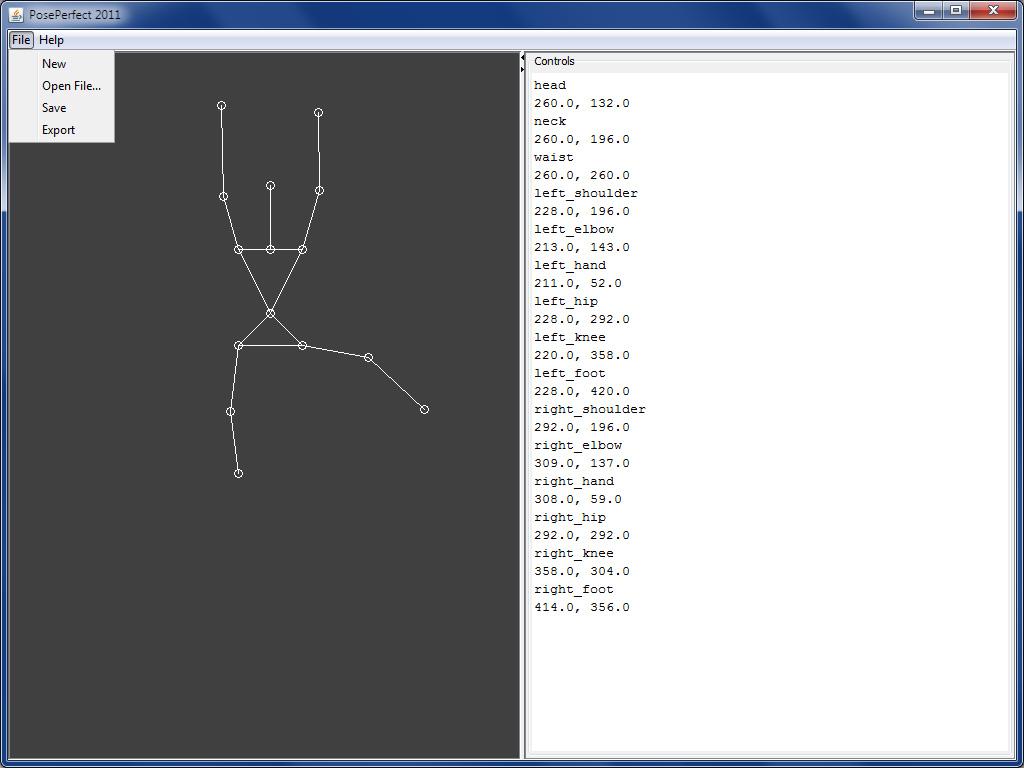Click the PosePerfect app icon in title bar
The width and height of the screenshot is (1024, 768).
coord(16,14)
